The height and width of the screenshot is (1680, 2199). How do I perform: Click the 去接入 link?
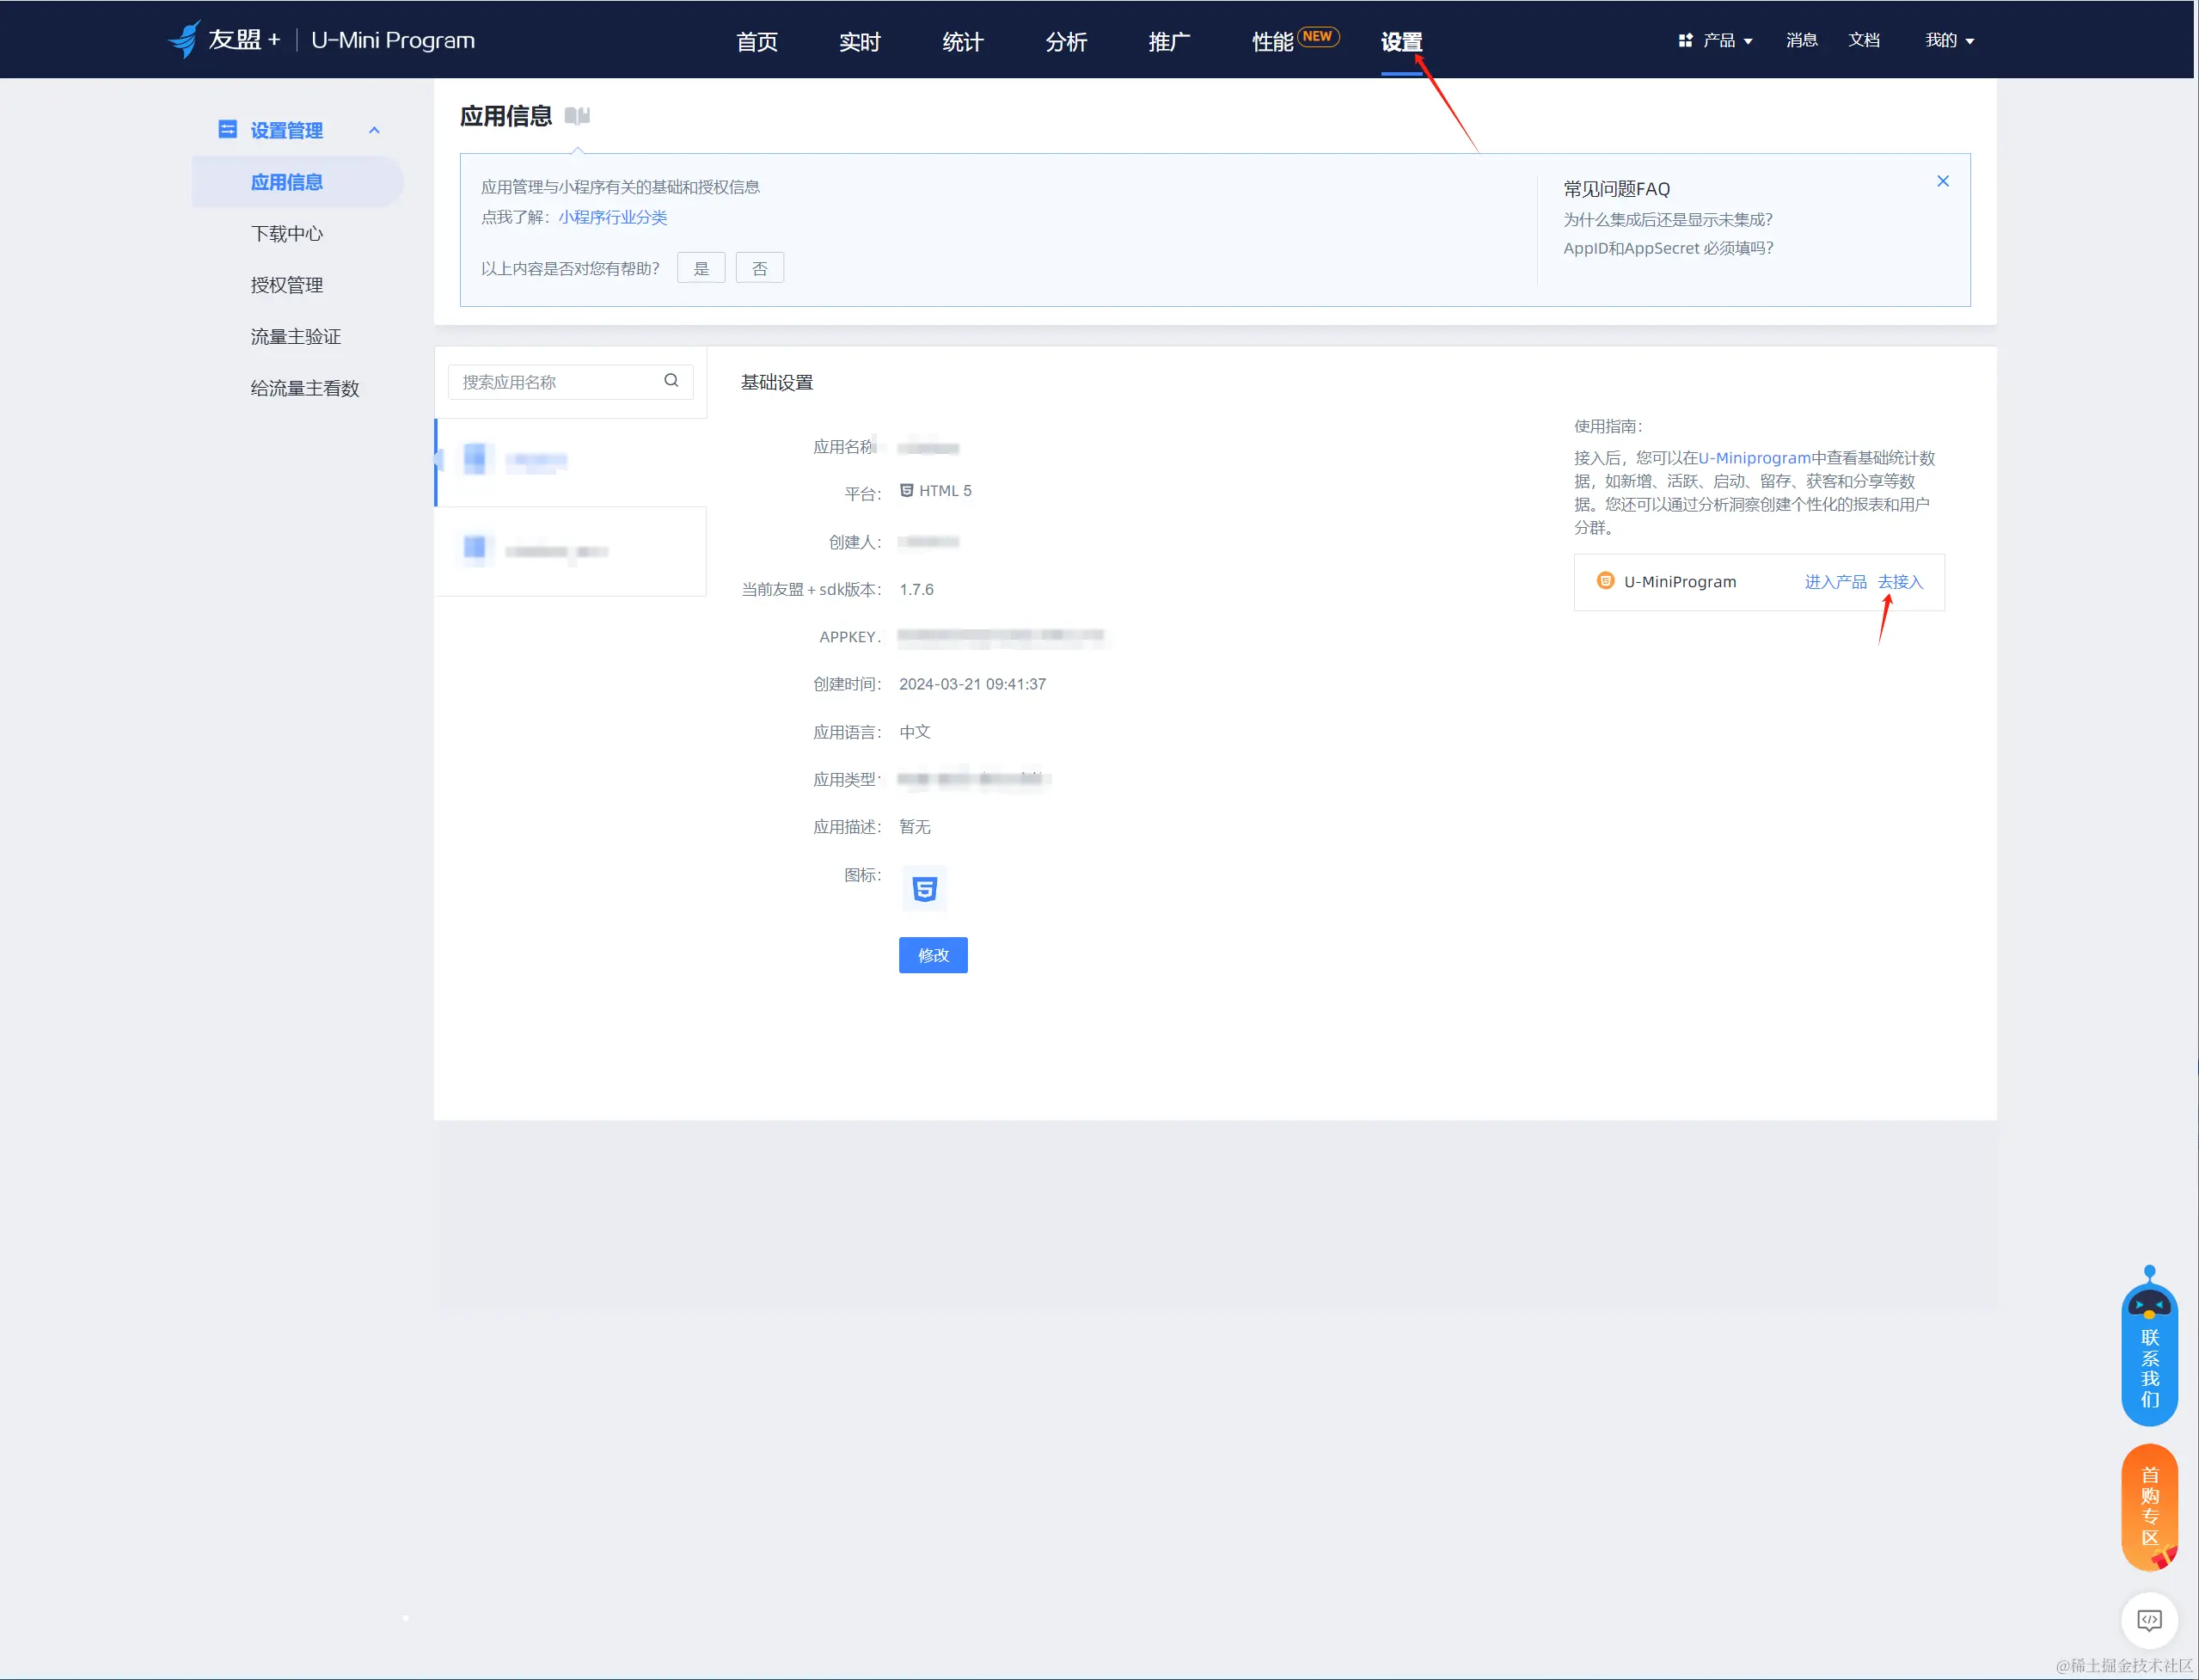click(x=1900, y=582)
